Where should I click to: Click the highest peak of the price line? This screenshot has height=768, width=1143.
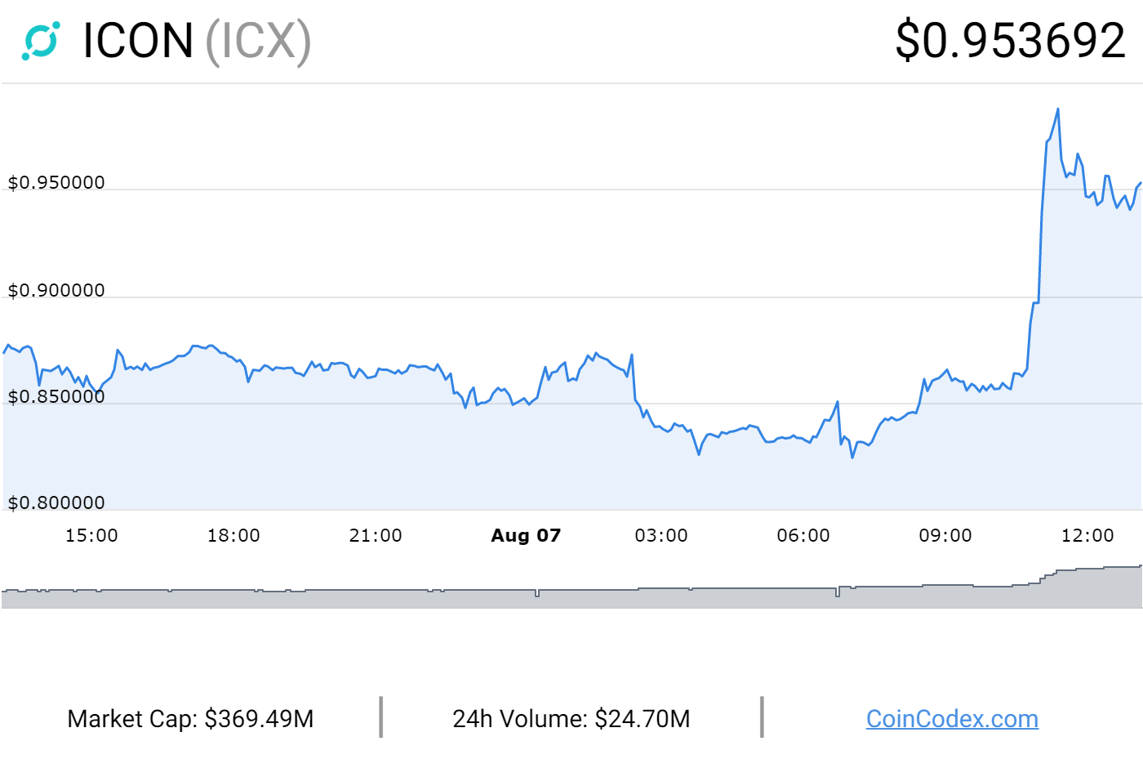[x=1057, y=109]
